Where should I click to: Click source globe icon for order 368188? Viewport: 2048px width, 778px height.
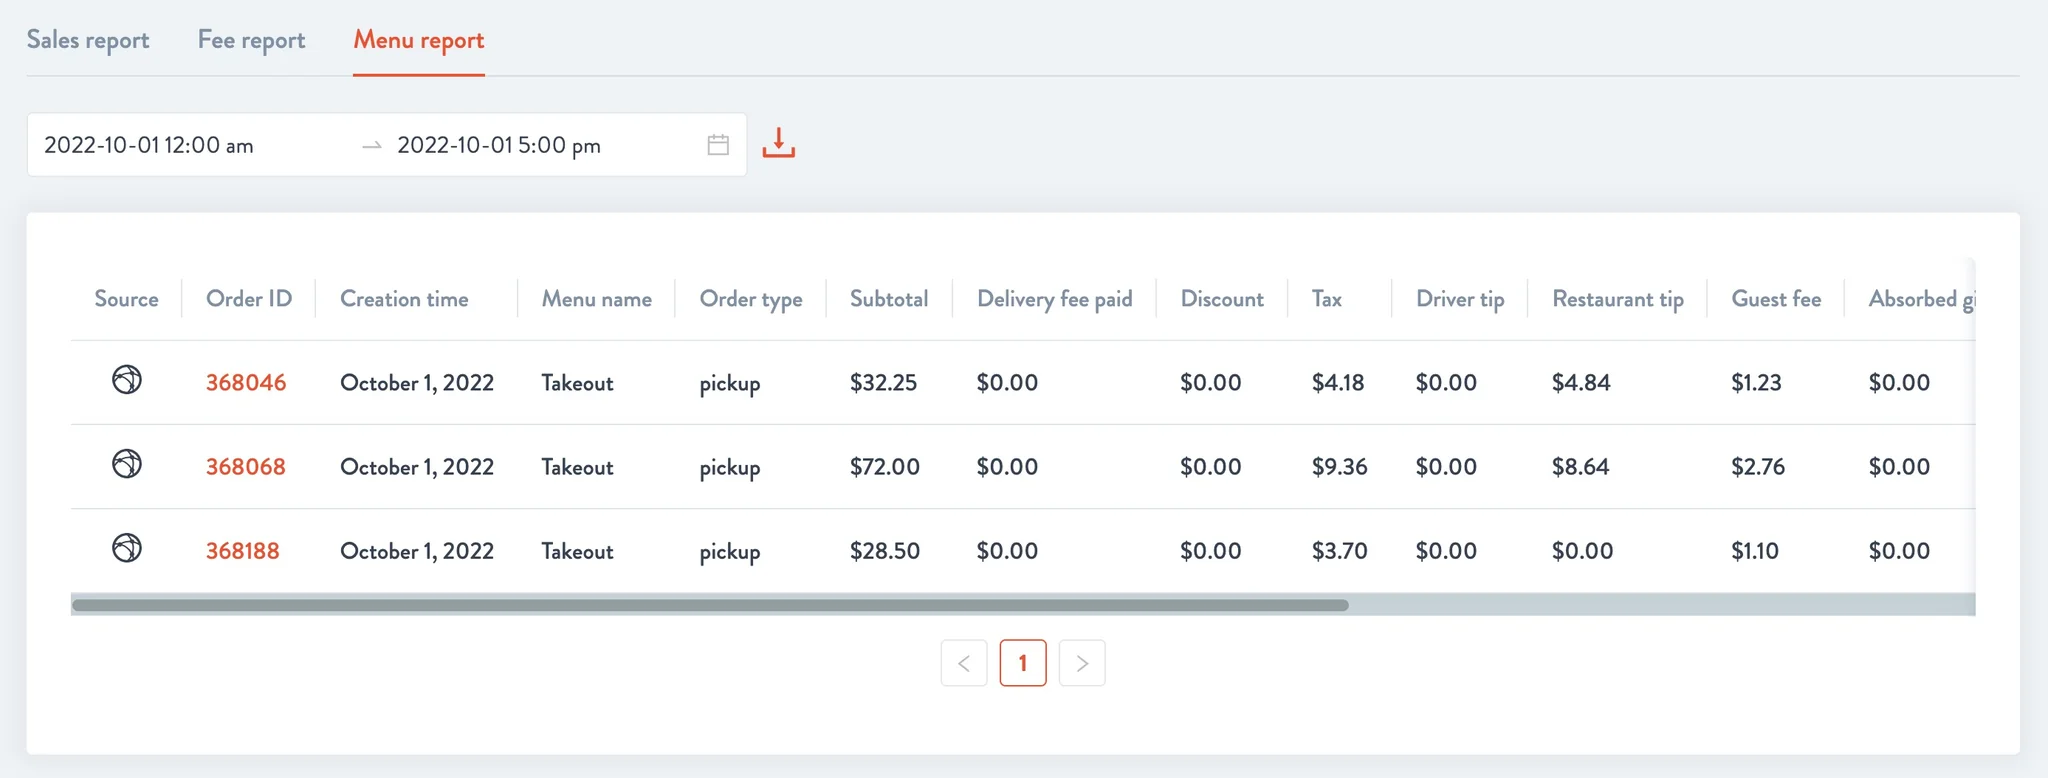127,548
